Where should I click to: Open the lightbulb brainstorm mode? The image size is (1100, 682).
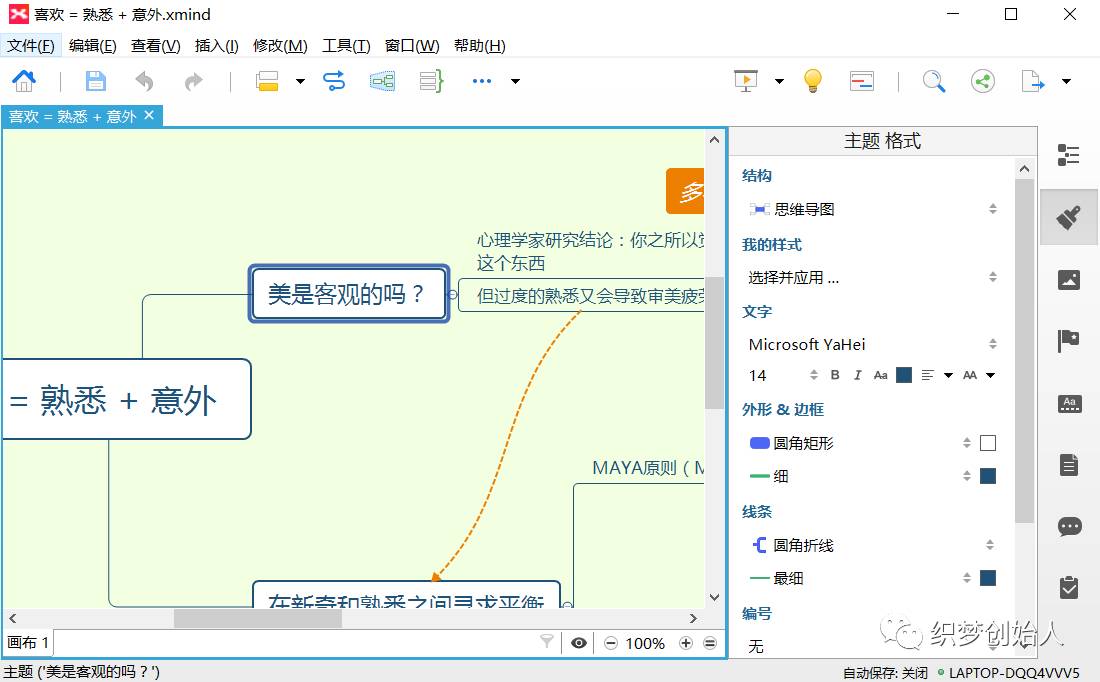[x=813, y=81]
